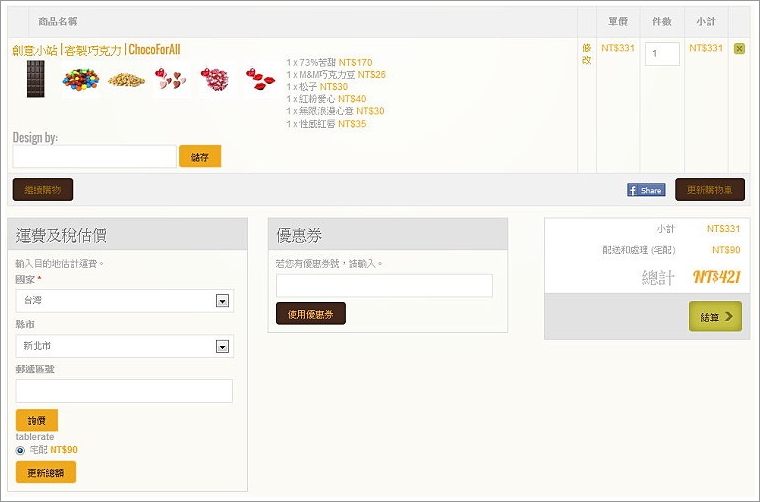Click the 優惠券 section heading
The height and width of the screenshot is (502, 760).
point(299,235)
